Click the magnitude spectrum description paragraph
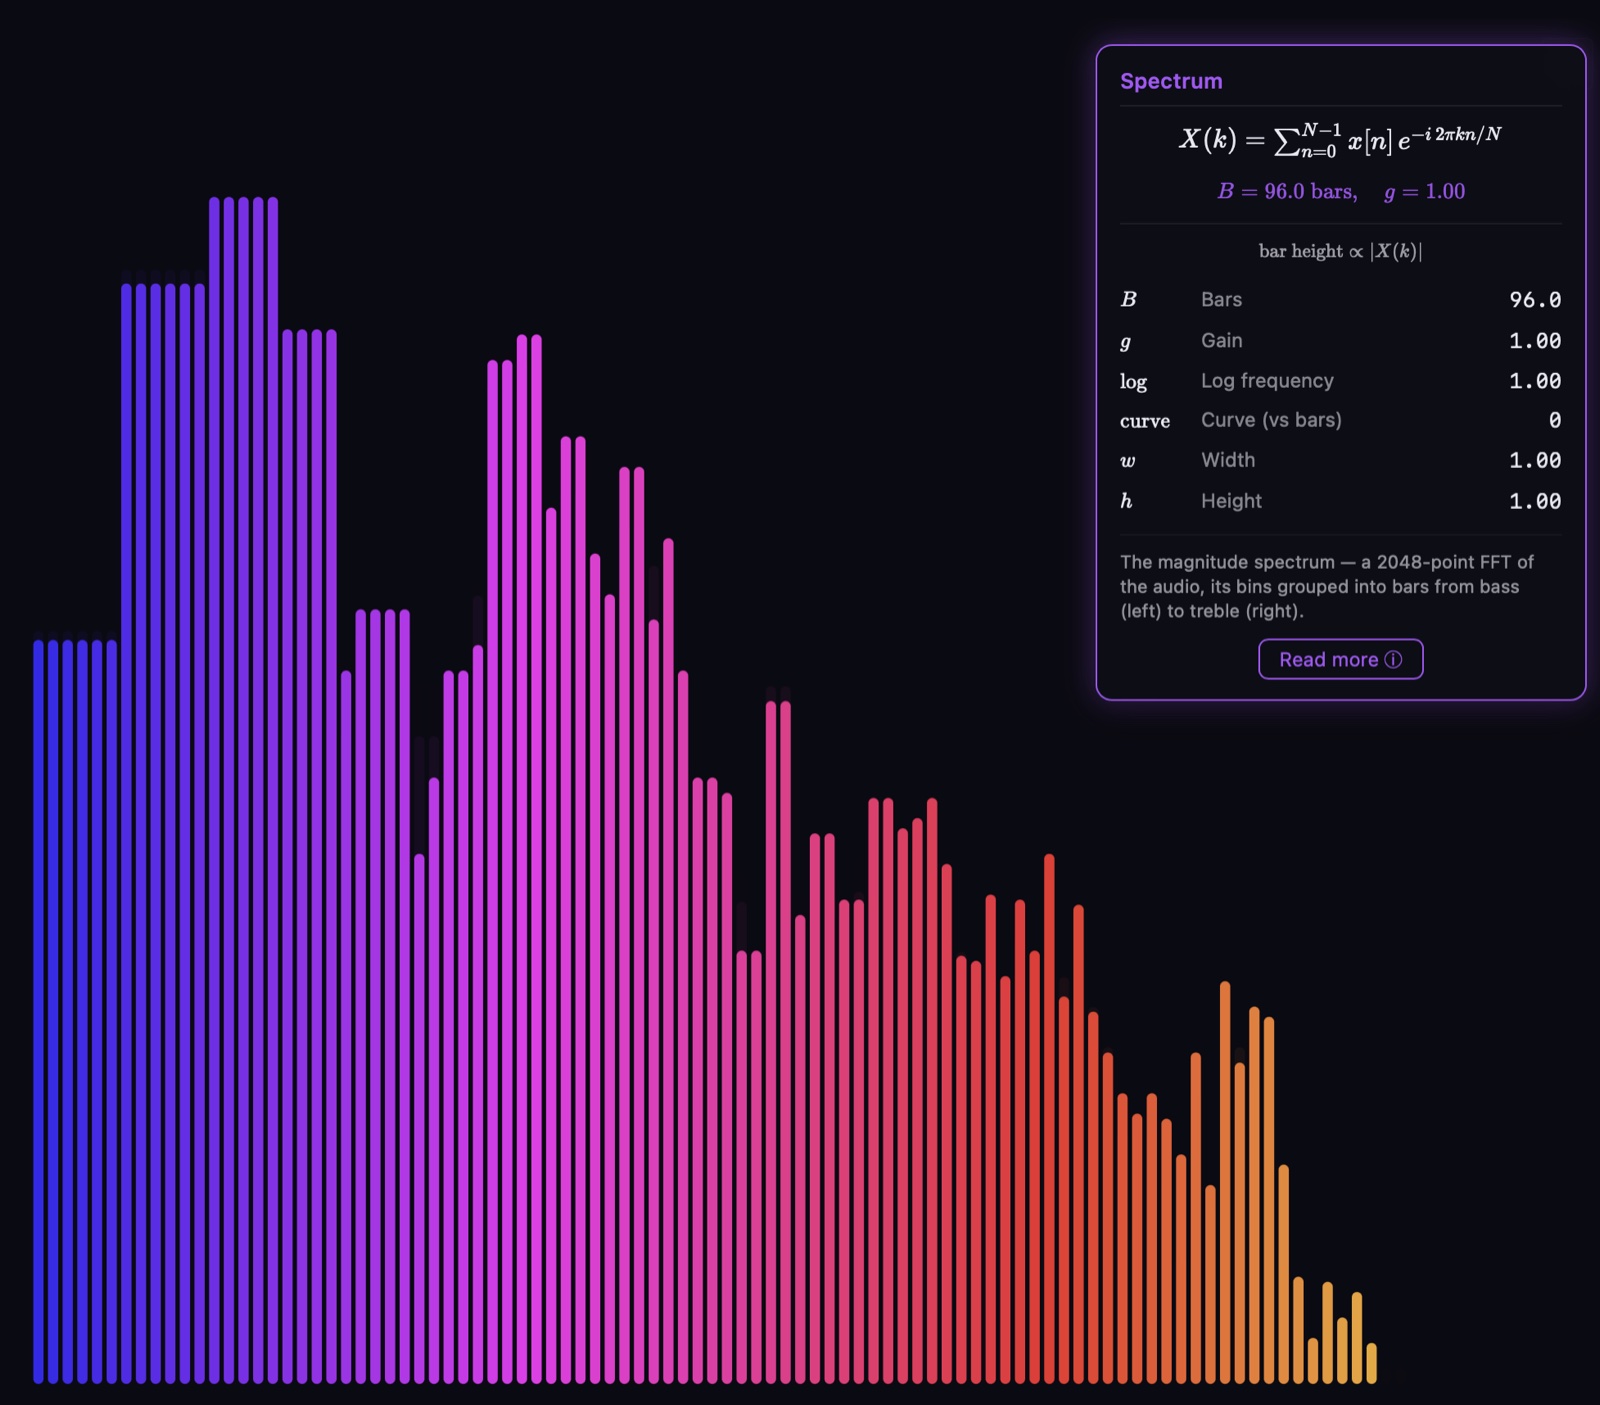The height and width of the screenshot is (1405, 1600). coord(1327,586)
